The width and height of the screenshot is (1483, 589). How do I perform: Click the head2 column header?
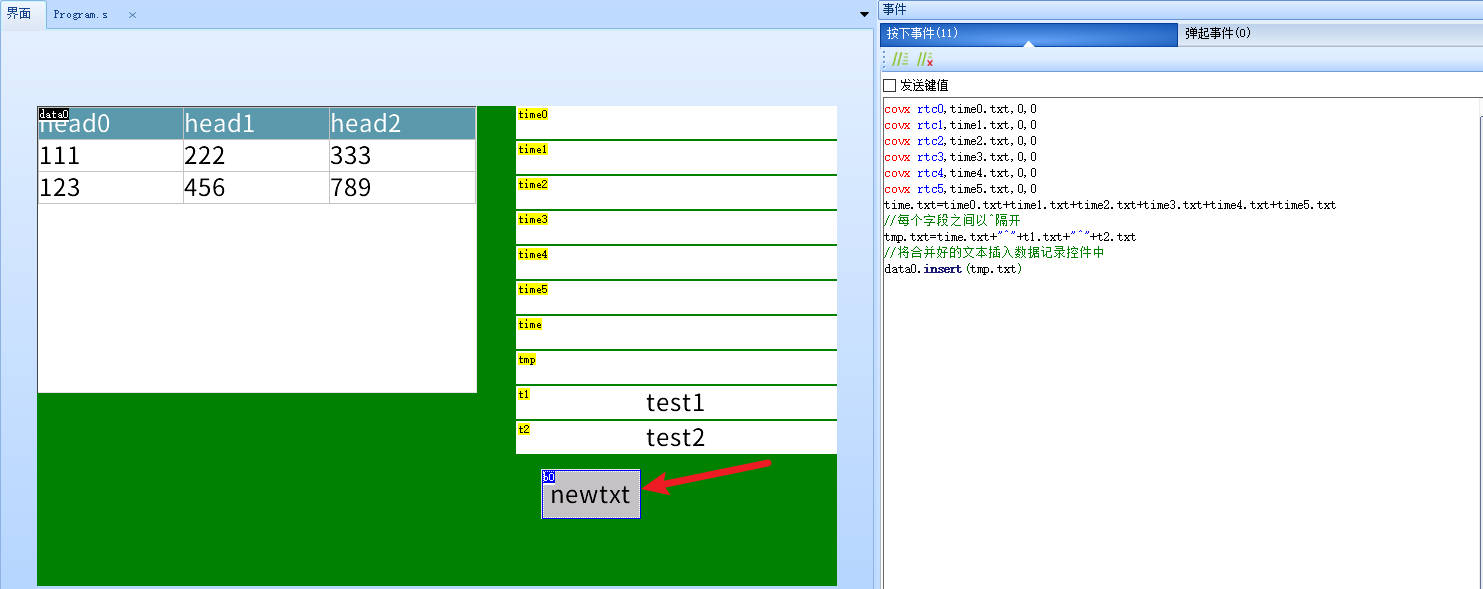[x=401, y=123]
